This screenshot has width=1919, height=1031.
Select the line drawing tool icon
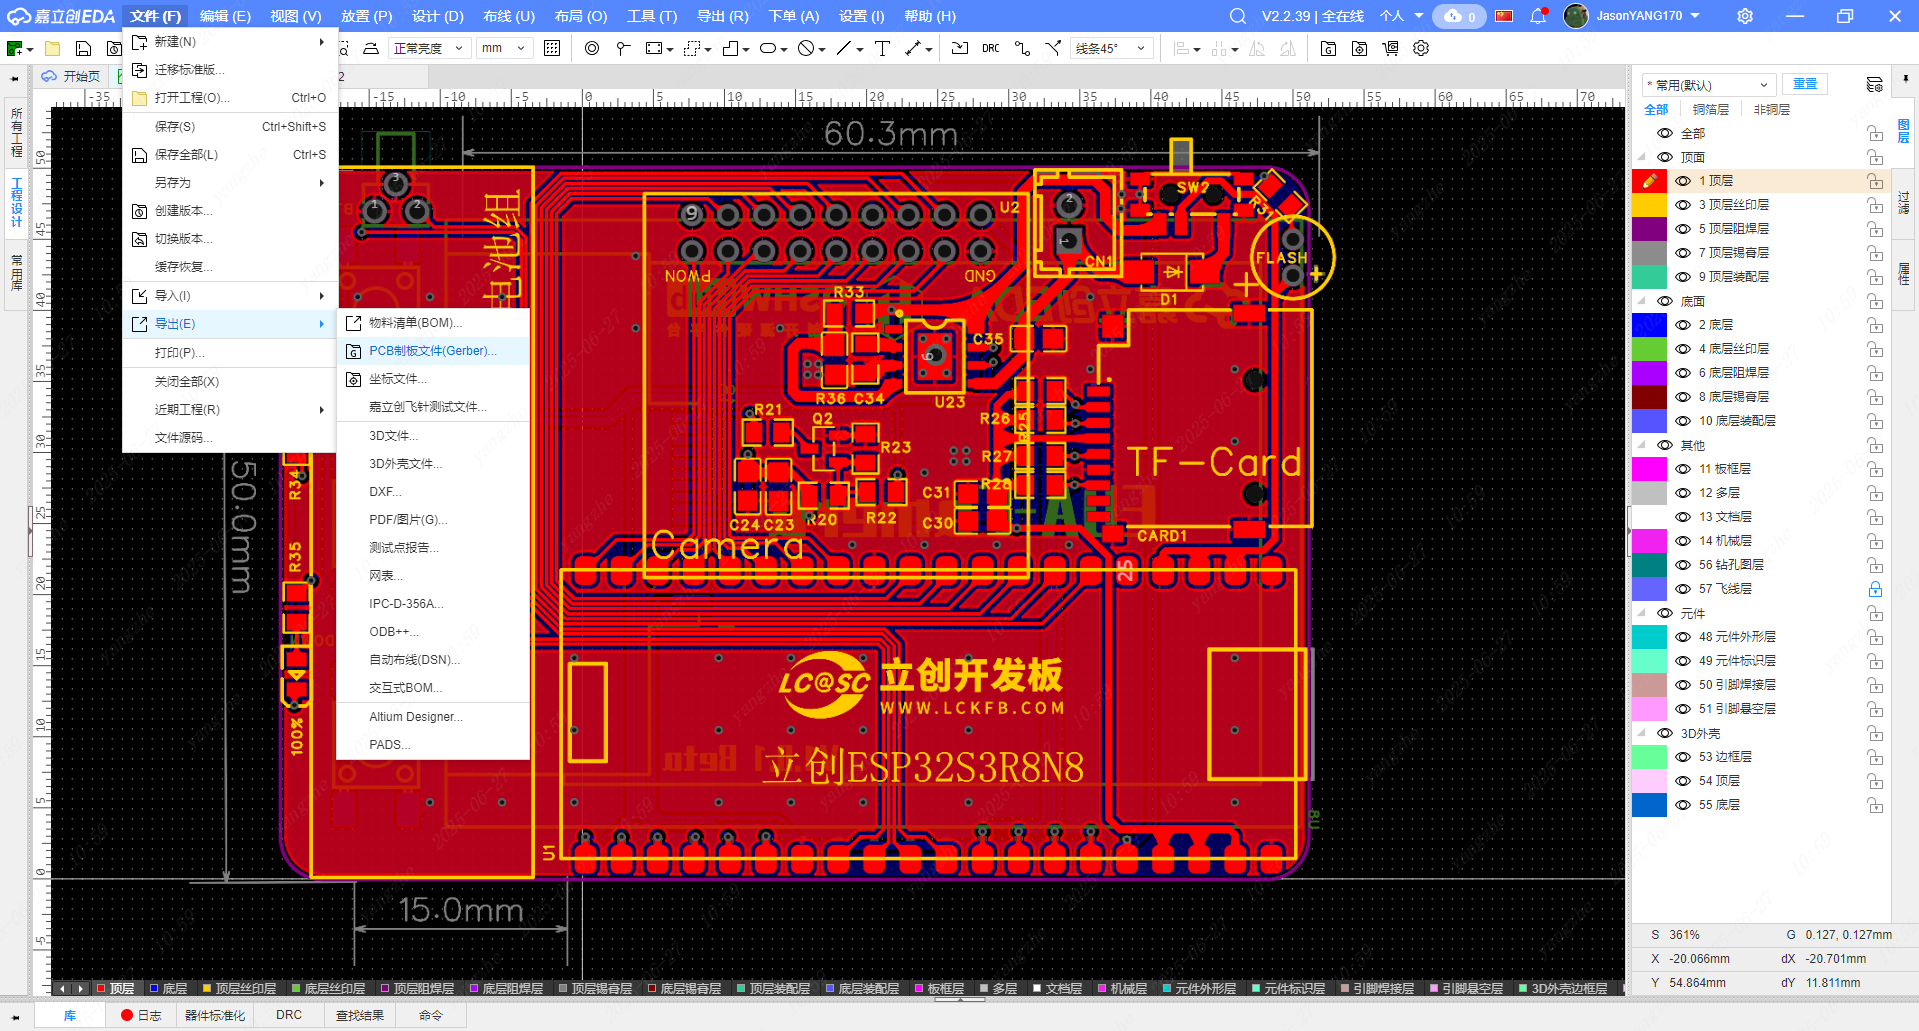tap(844, 48)
